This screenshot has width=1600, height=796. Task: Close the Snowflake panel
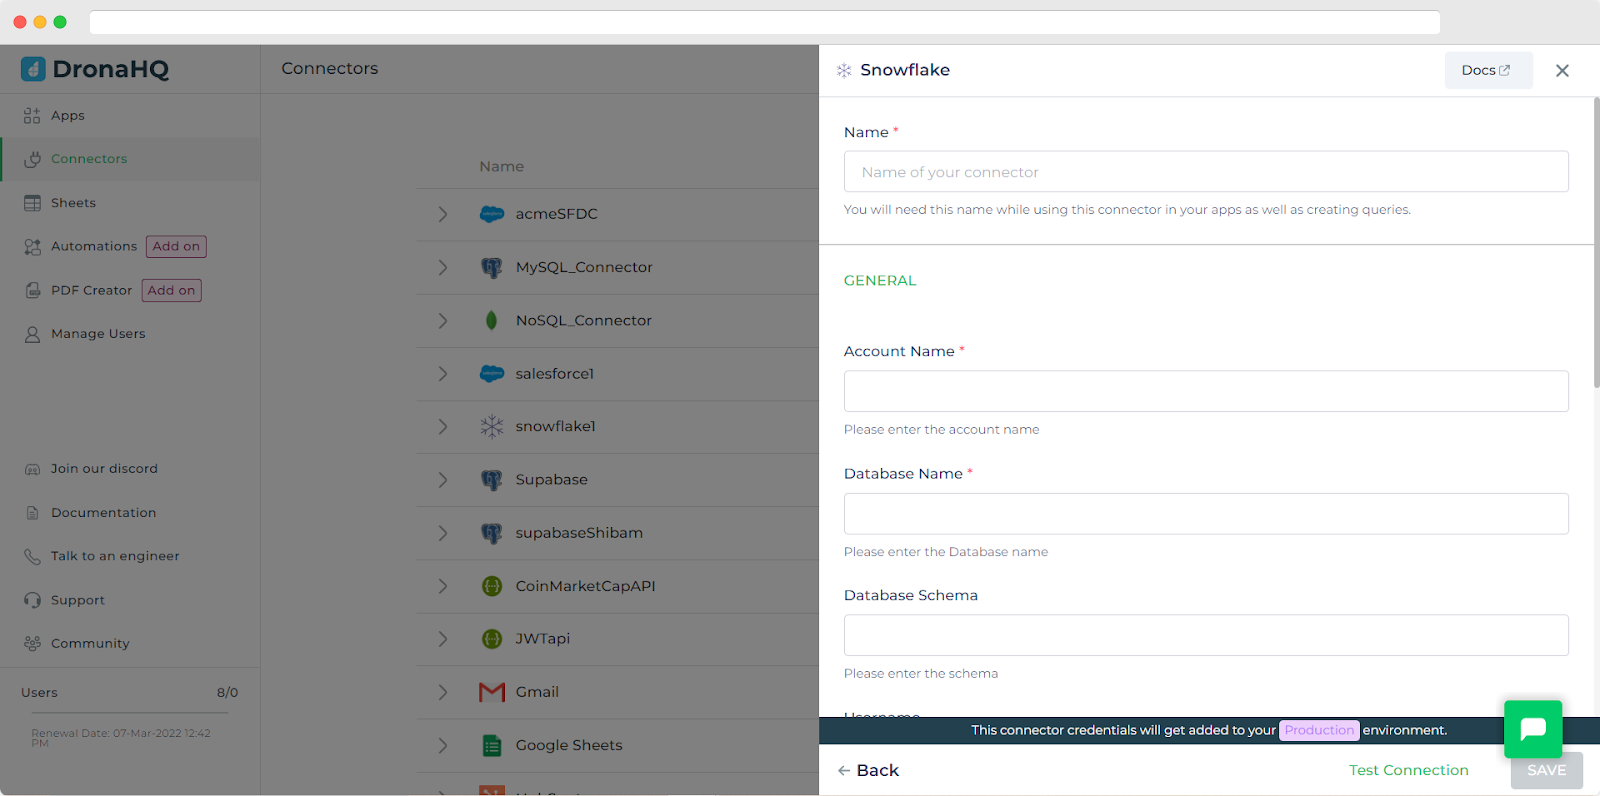(x=1562, y=71)
